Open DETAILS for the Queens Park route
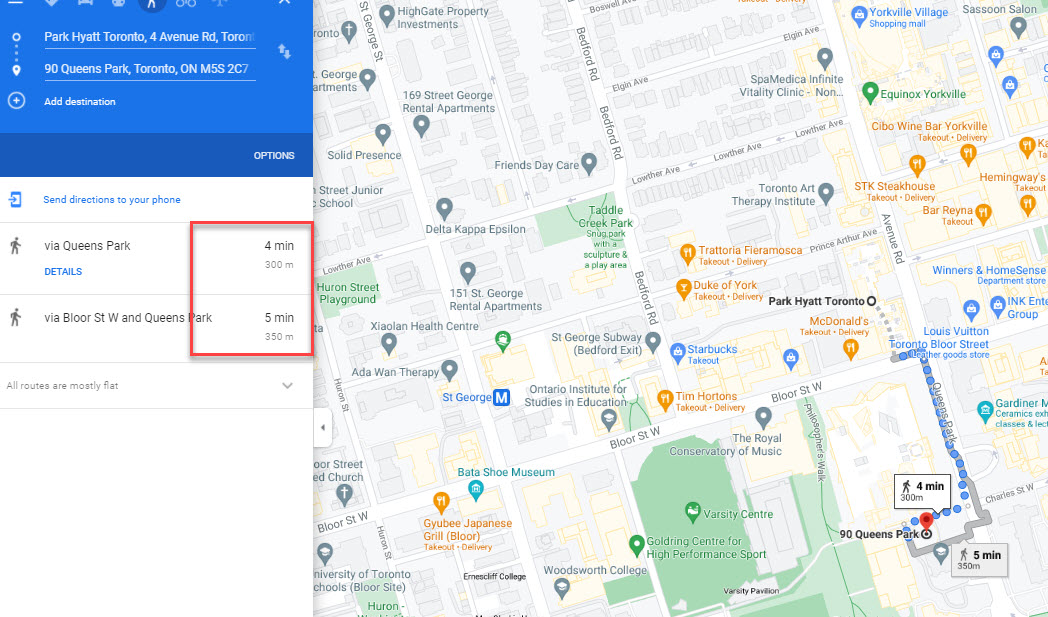 coord(63,272)
